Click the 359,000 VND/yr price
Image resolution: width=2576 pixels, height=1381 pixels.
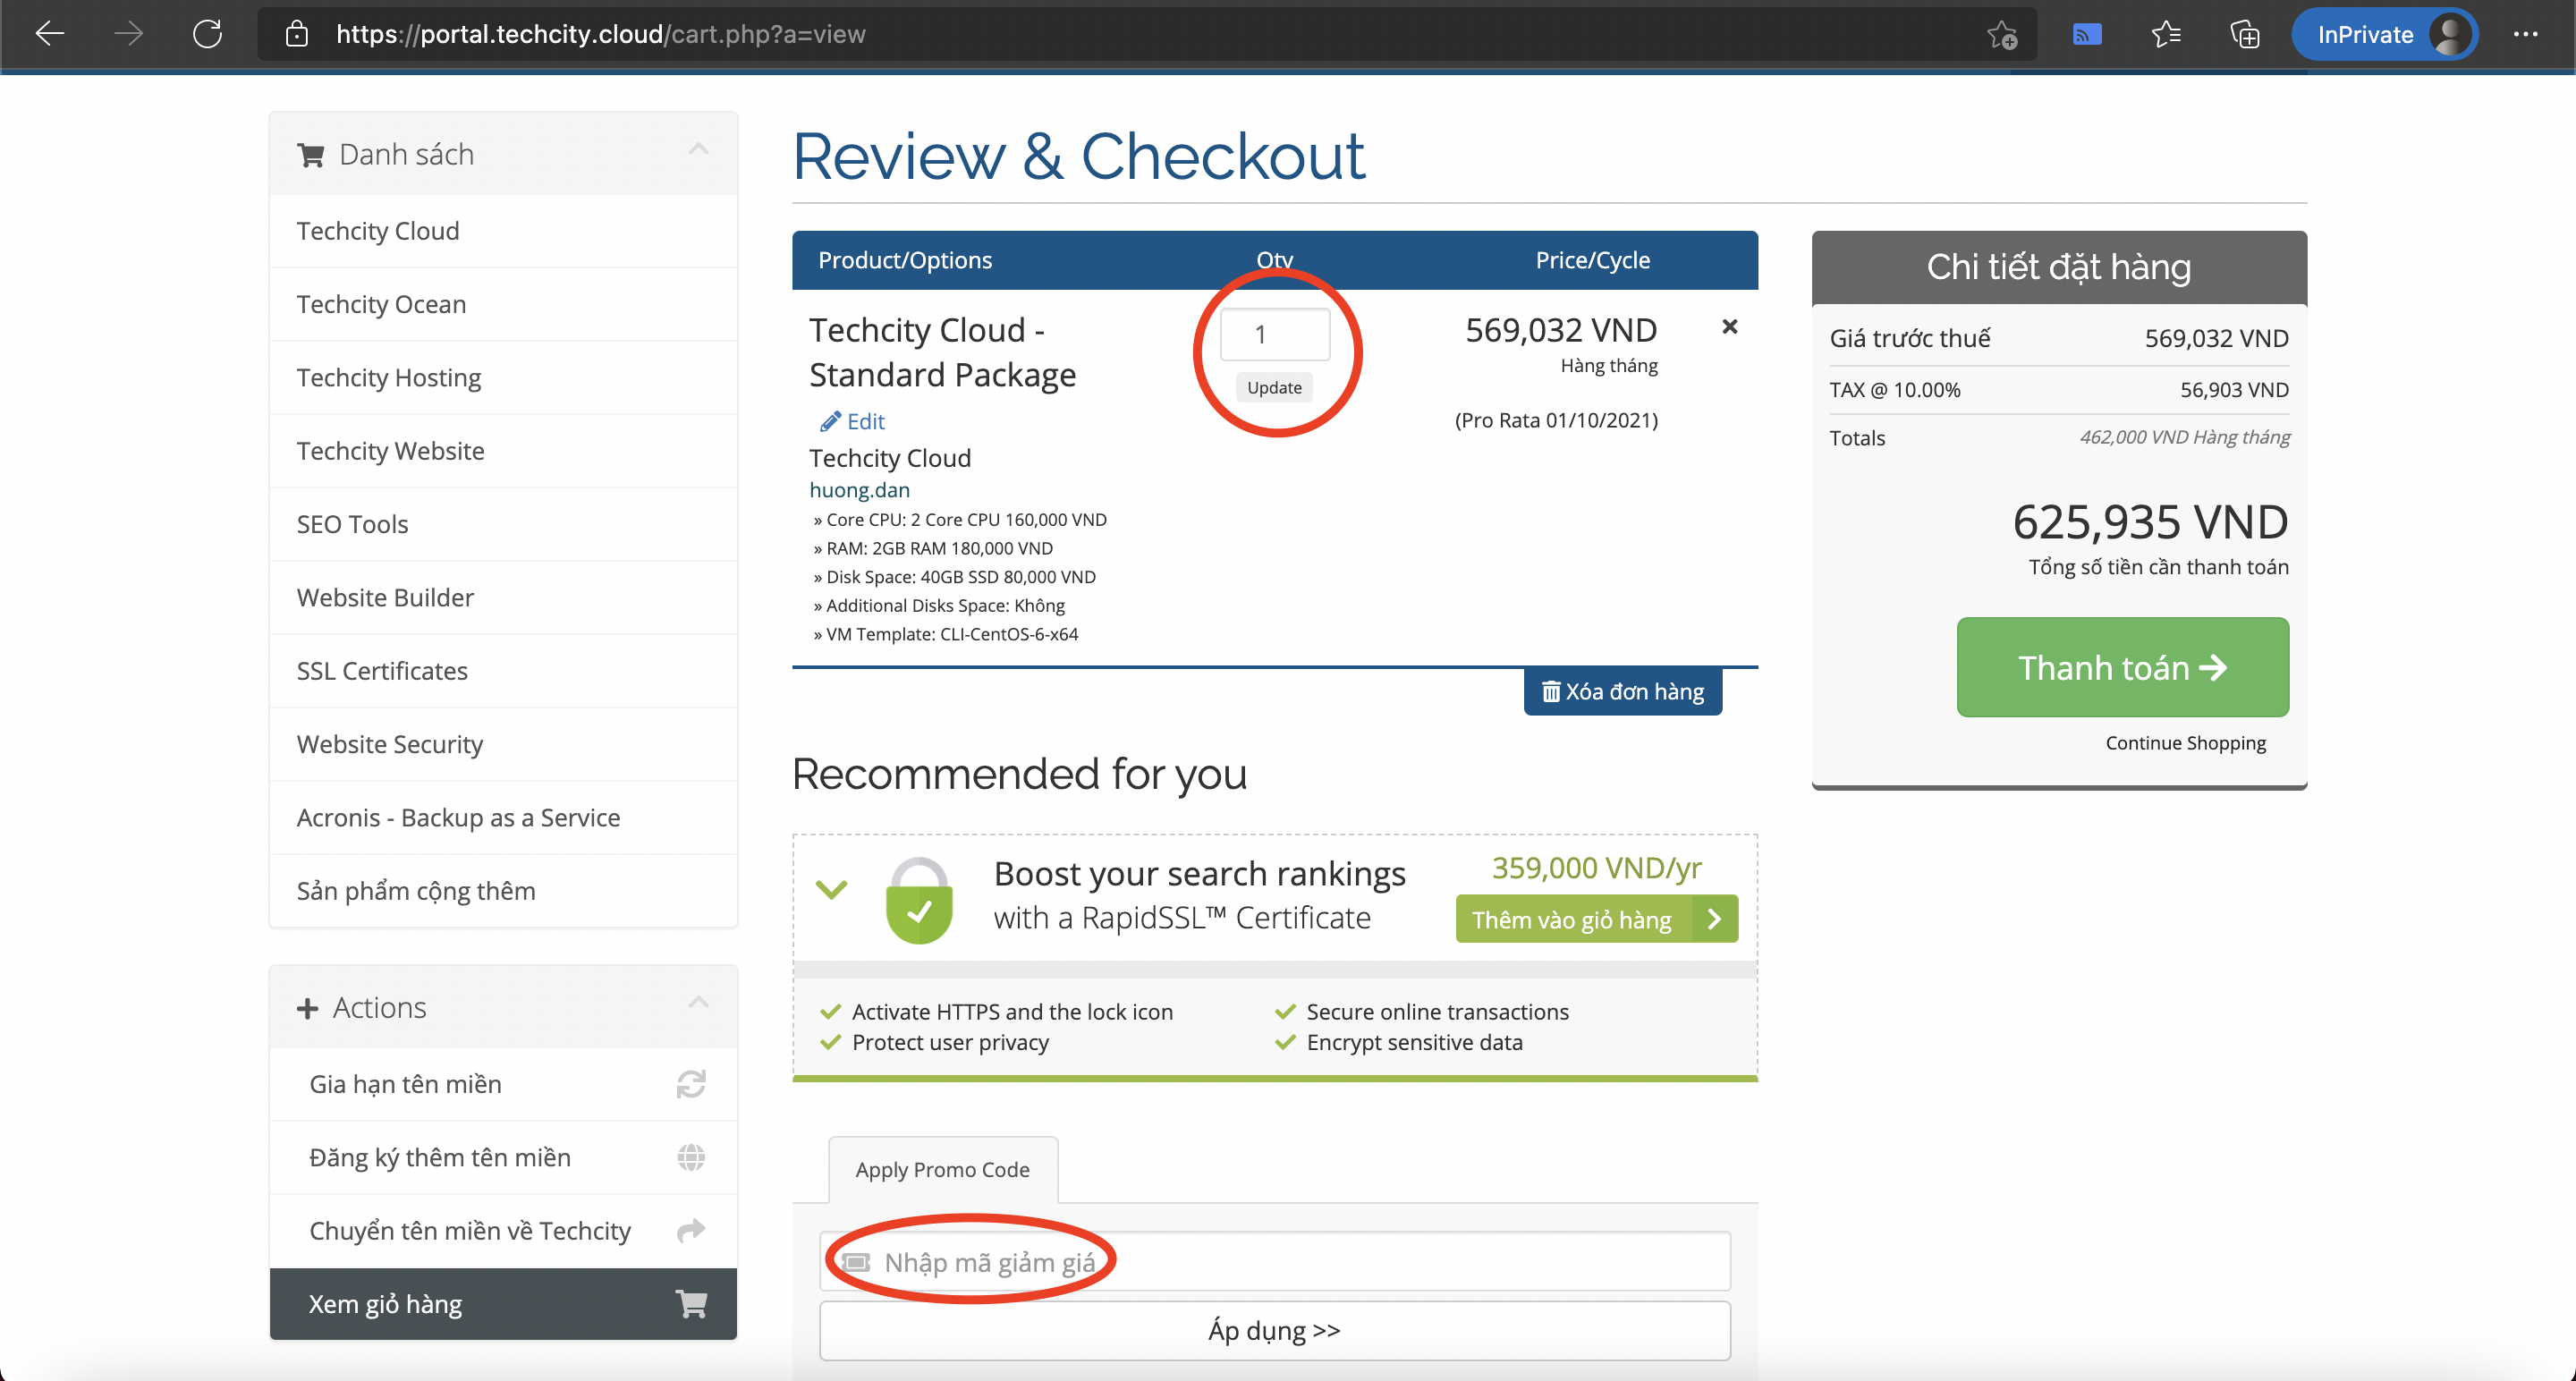click(1597, 867)
